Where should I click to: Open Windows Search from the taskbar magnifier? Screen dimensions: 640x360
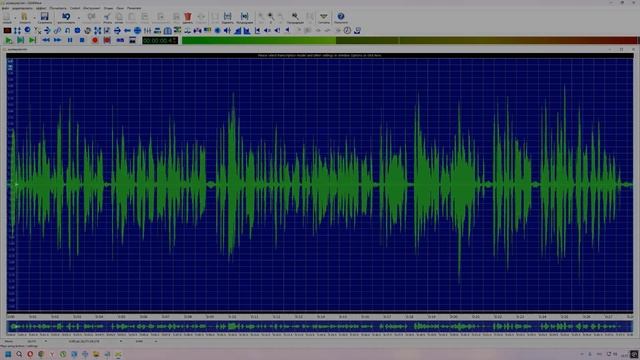pyautogui.click(x=19, y=354)
